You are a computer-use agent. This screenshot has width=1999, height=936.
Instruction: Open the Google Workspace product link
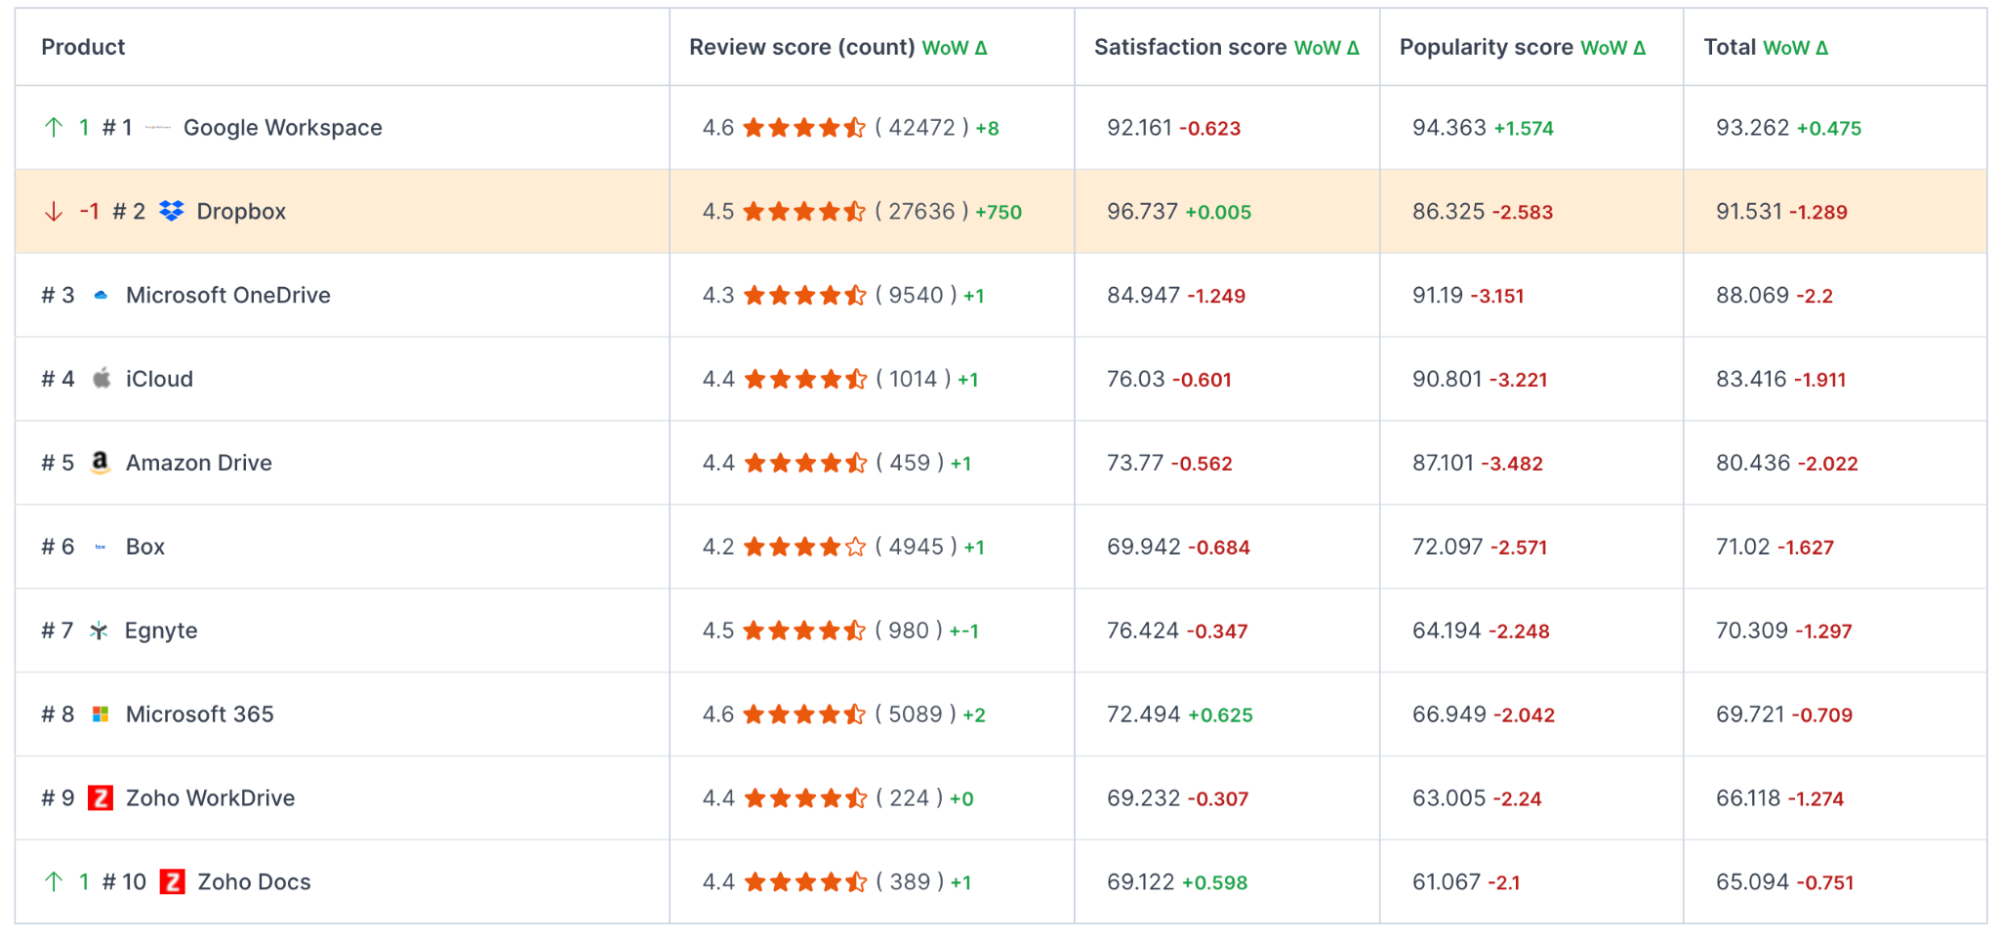click(x=283, y=127)
